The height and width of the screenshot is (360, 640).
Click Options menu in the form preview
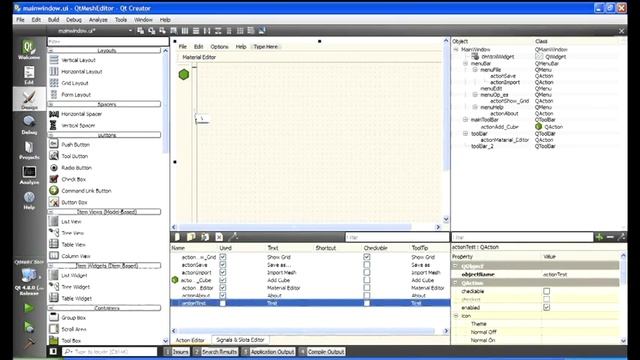pyautogui.click(x=219, y=47)
